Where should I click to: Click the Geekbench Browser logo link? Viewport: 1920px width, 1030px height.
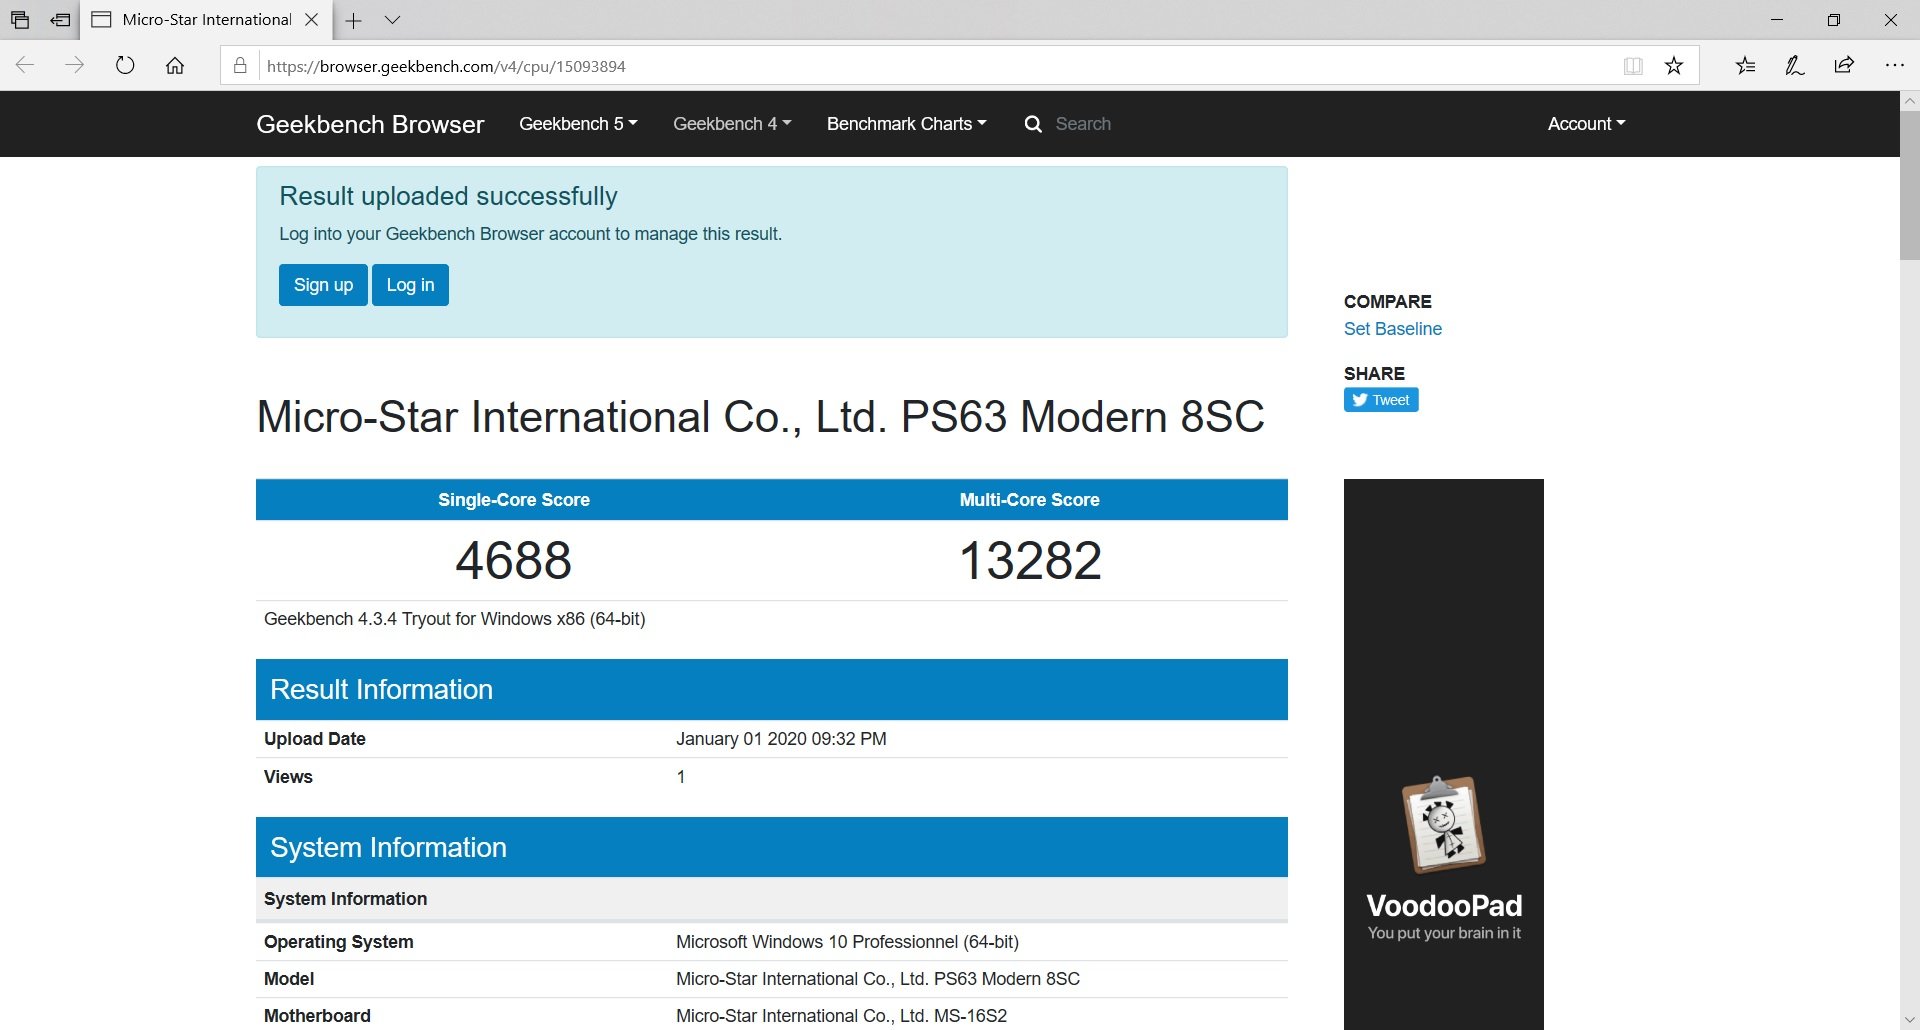pos(370,124)
